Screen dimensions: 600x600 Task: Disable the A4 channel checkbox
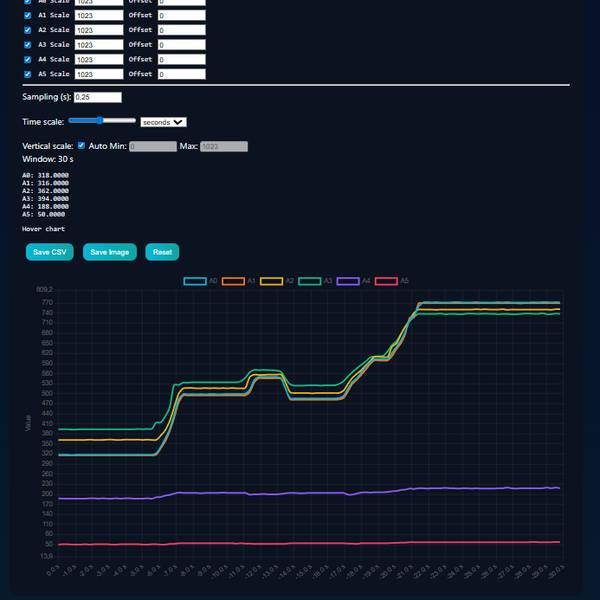28,59
